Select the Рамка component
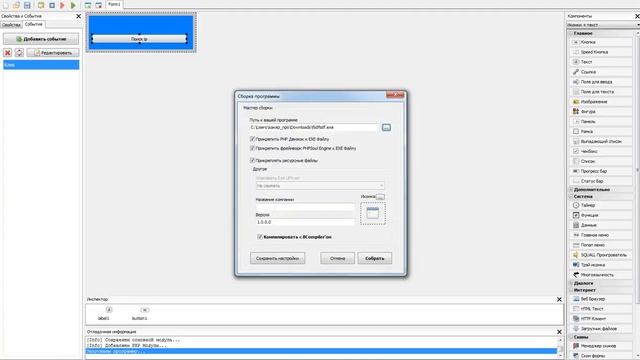640x360 pixels. (601, 131)
